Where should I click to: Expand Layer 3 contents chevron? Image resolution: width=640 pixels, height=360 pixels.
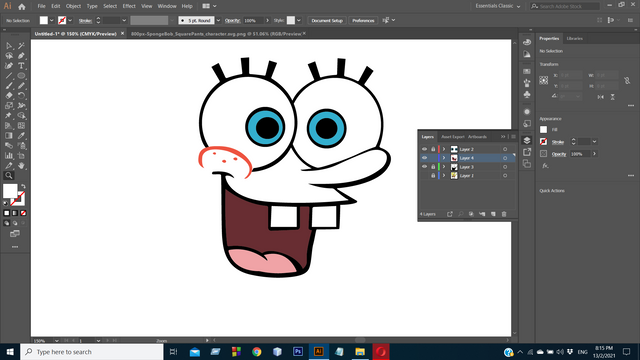click(444, 167)
